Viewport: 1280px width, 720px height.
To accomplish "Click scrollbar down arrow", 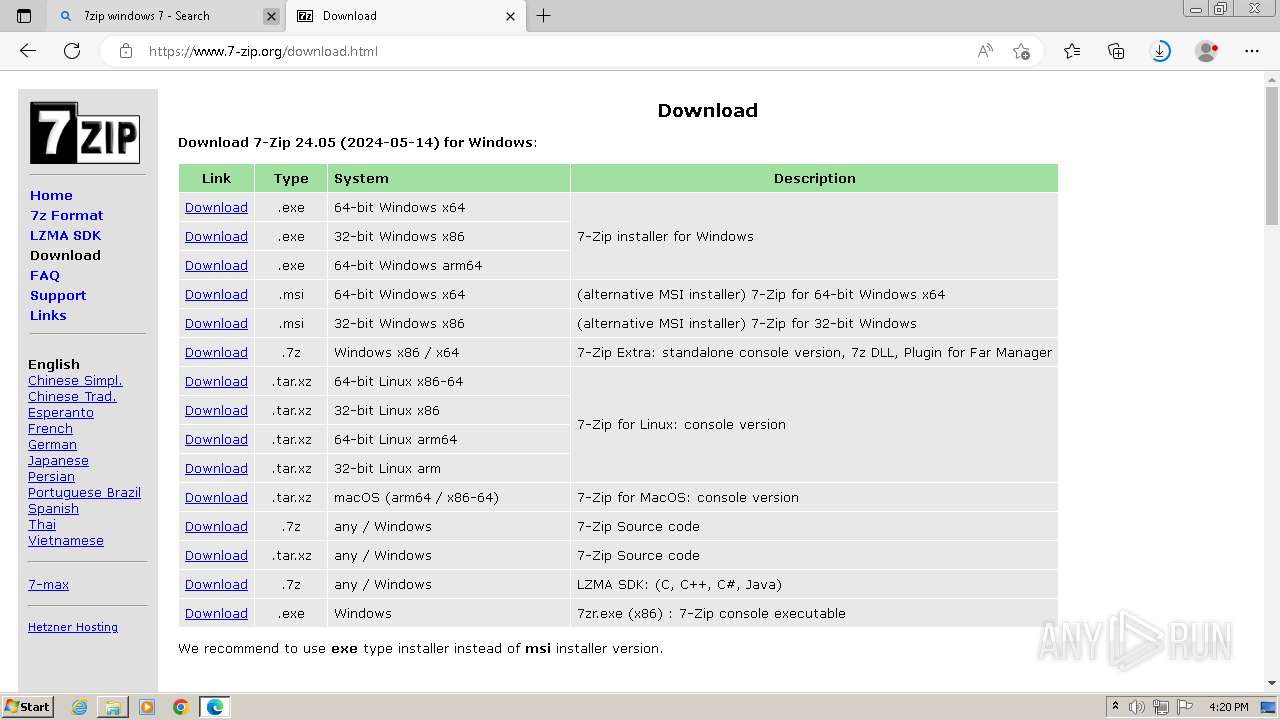I will pyautogui.click(x=1272, y=683).
